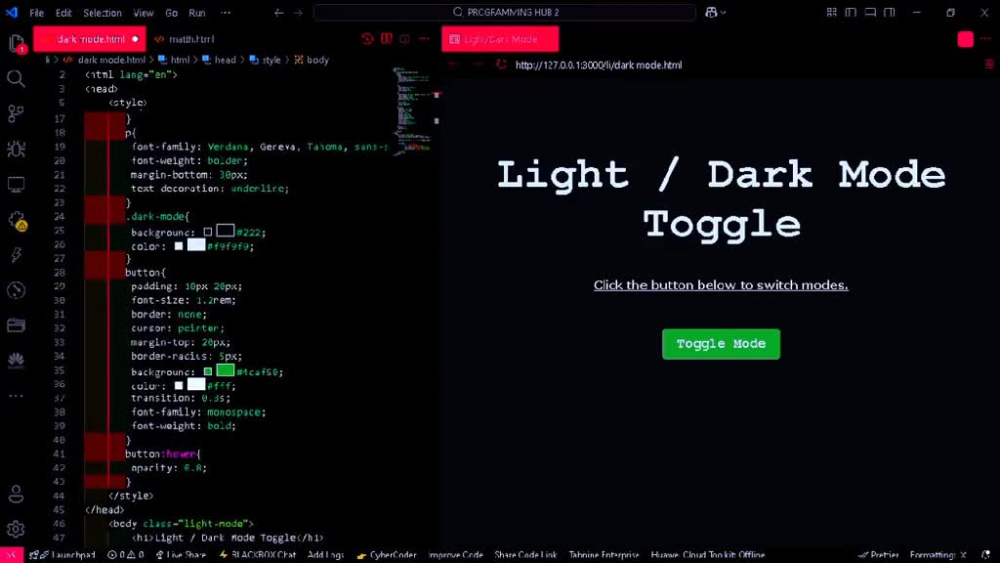Click the clock-style activity bar icon
The image size is (1000, 563).
pyautogui.click(x=16, y=290)
